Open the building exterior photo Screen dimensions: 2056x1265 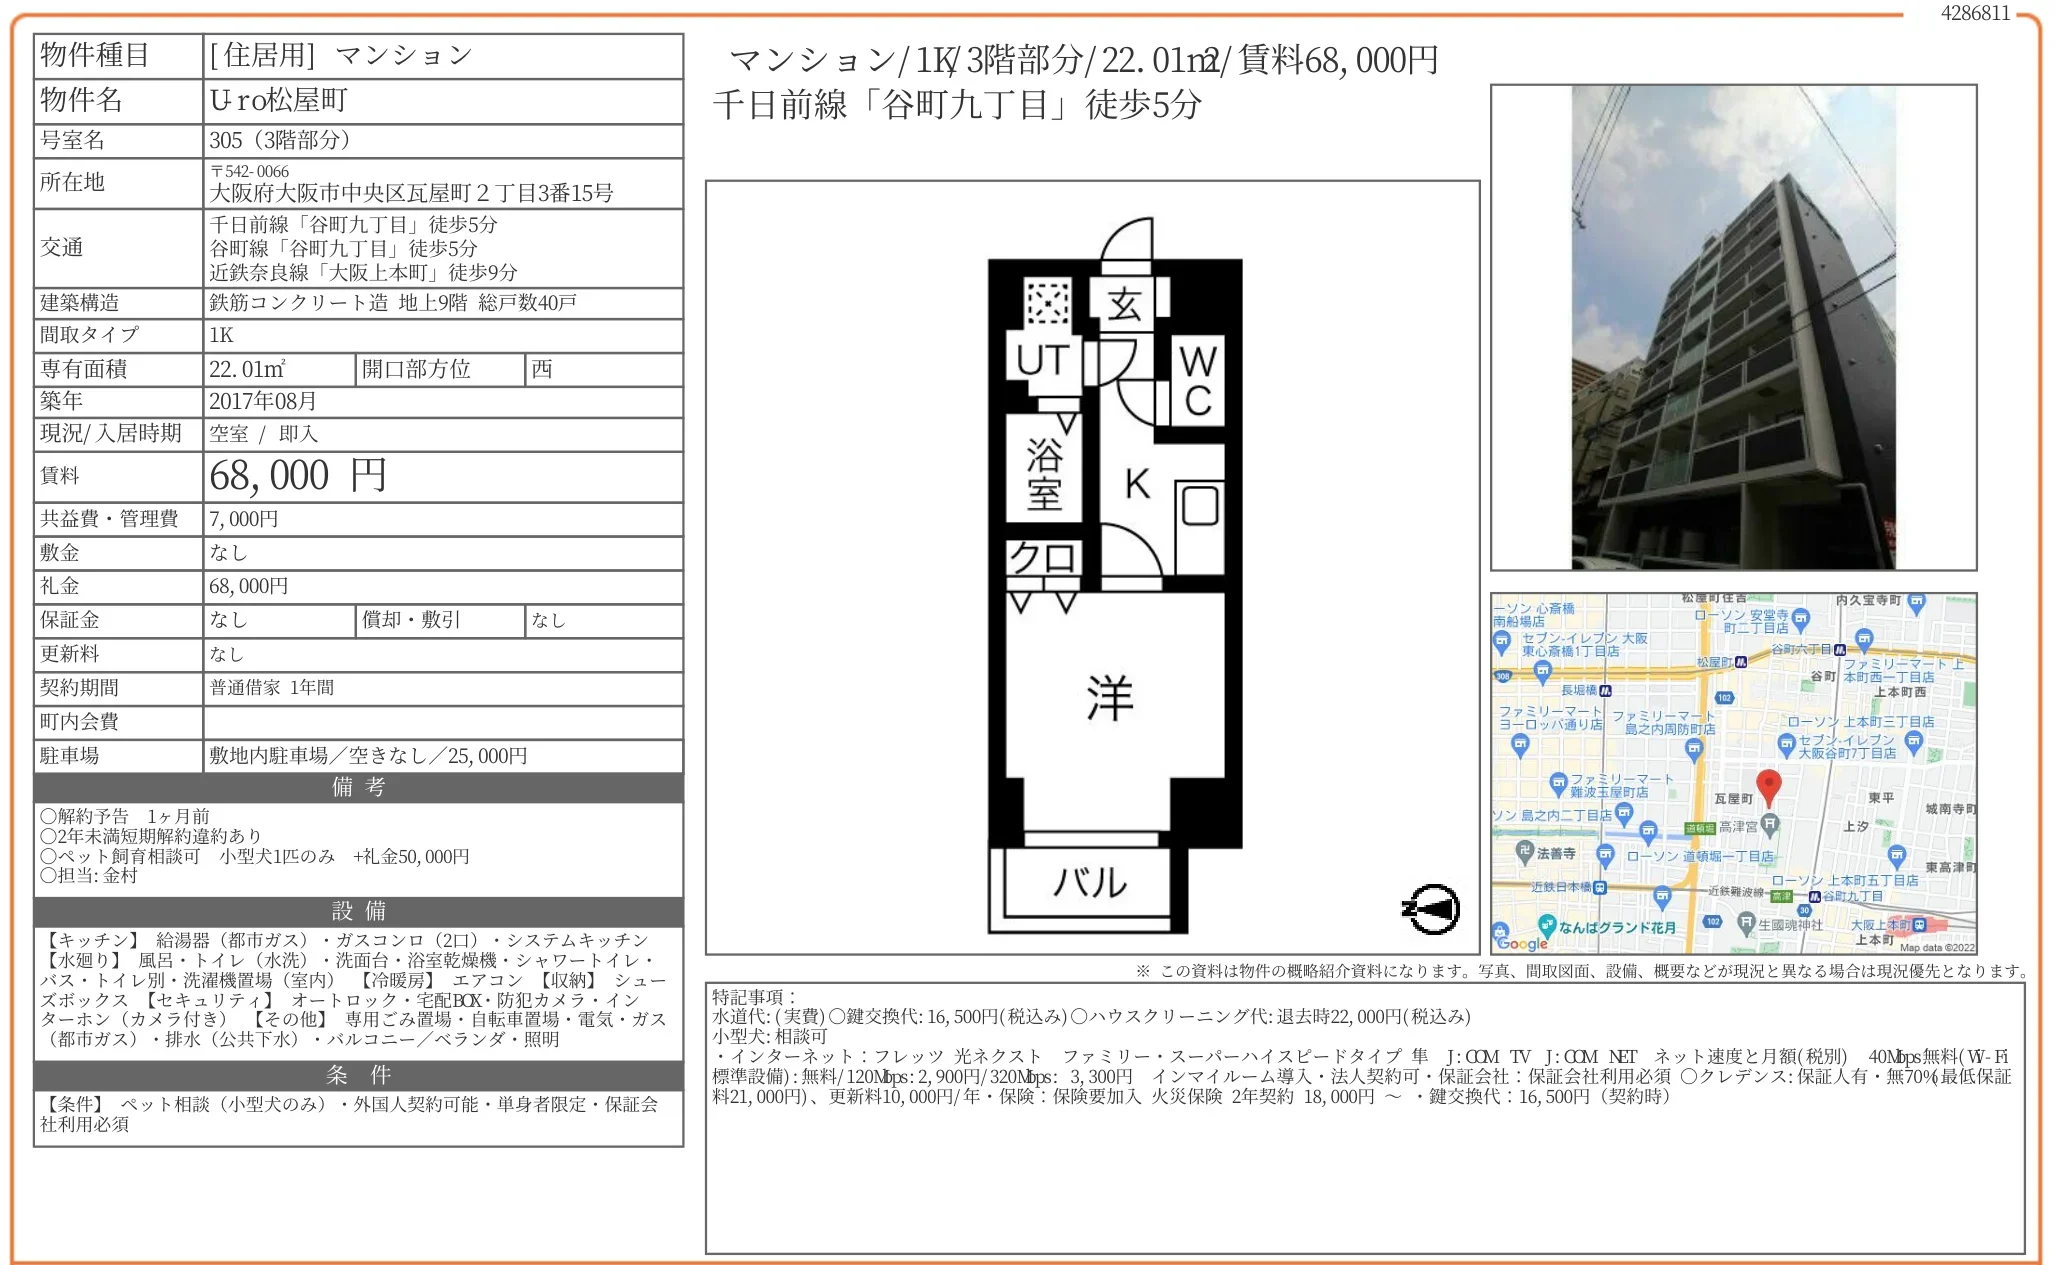click(1732, 327)
